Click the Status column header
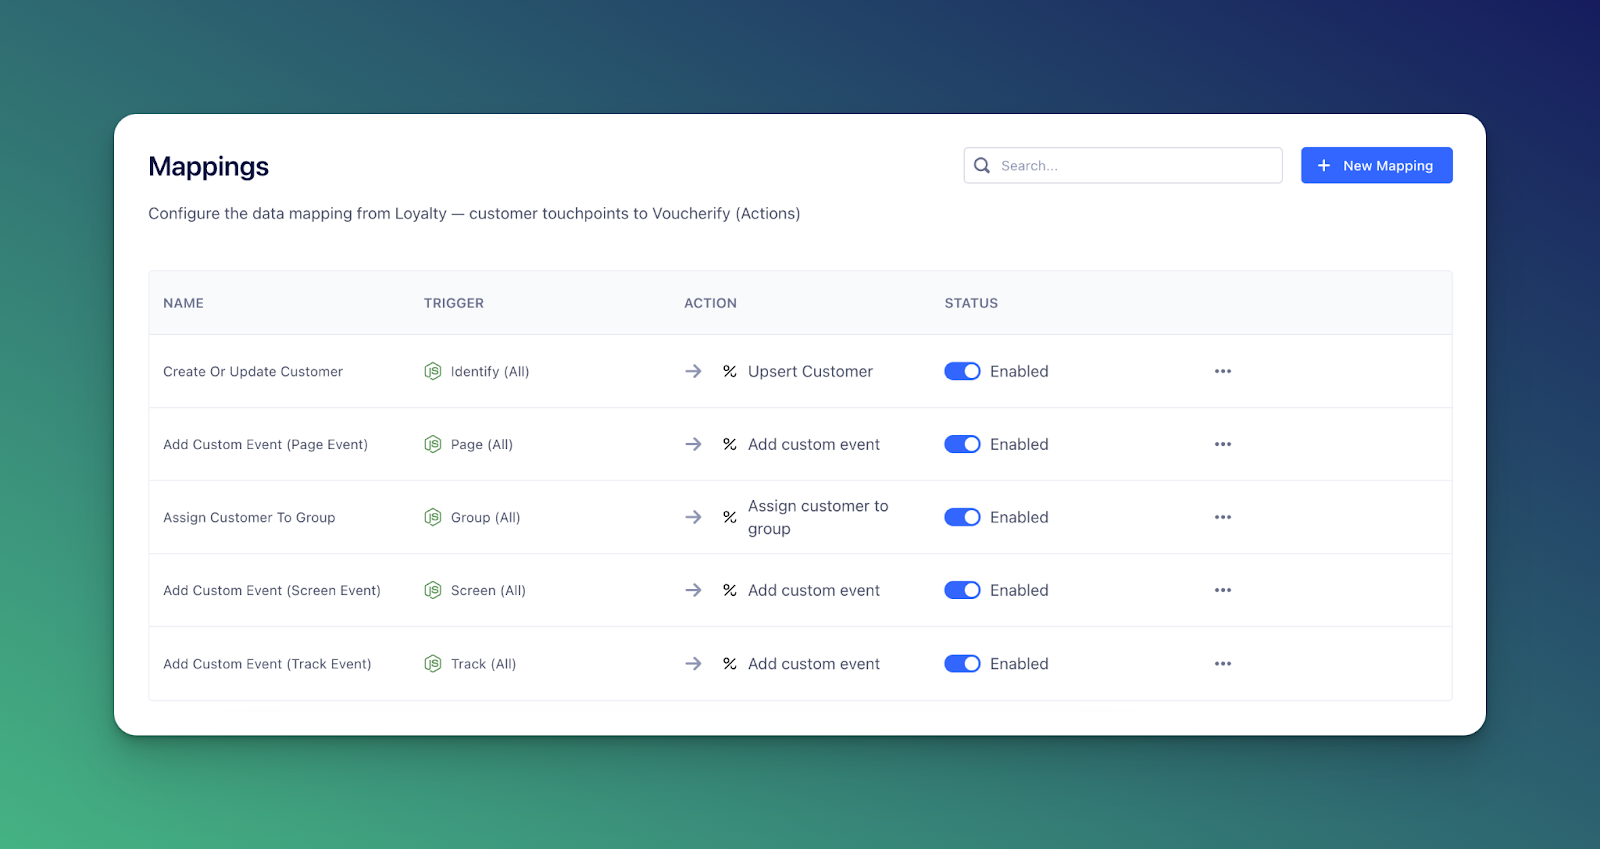Screen dimensions: 1600x849 click(971, 303)
